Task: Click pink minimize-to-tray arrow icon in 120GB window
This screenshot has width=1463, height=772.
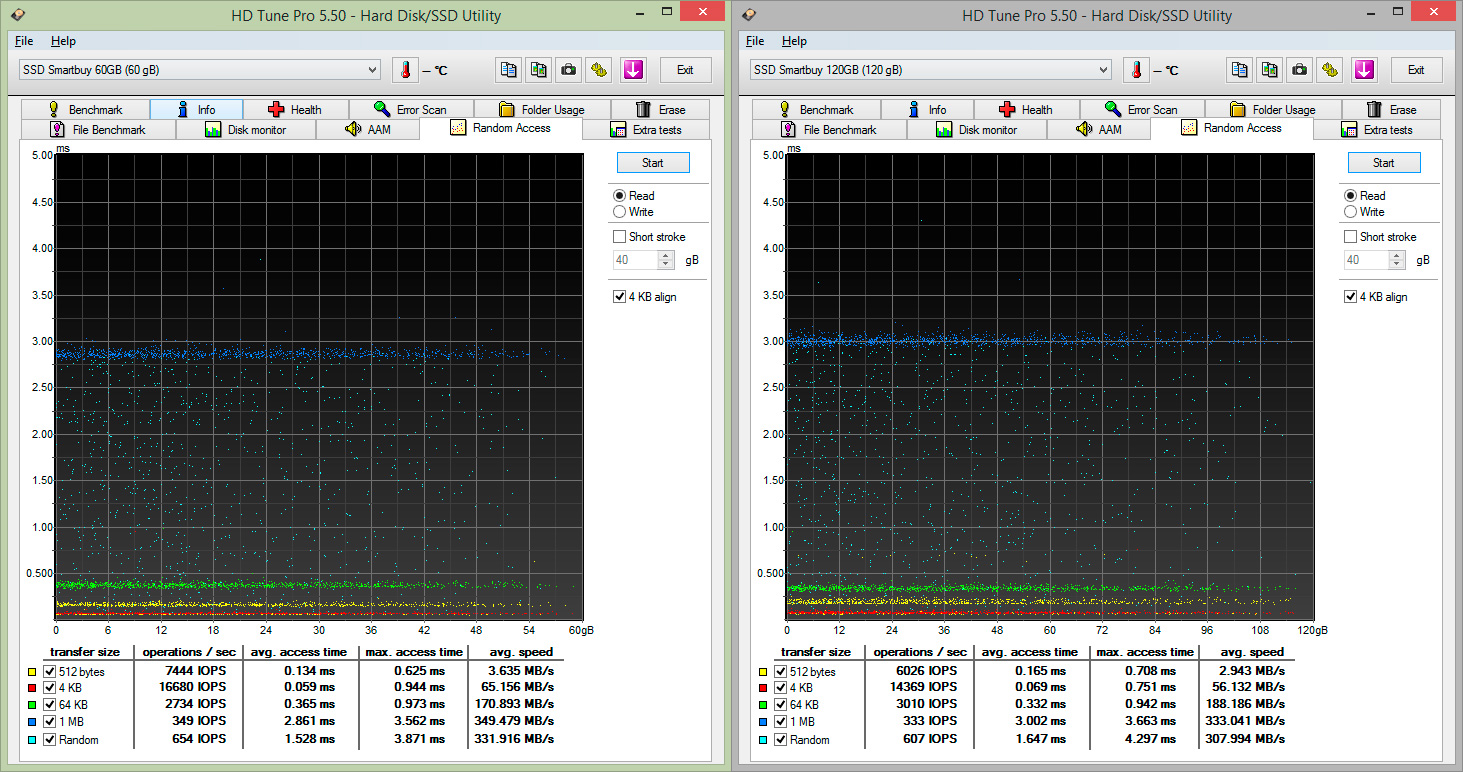Action: [1365, 70]
